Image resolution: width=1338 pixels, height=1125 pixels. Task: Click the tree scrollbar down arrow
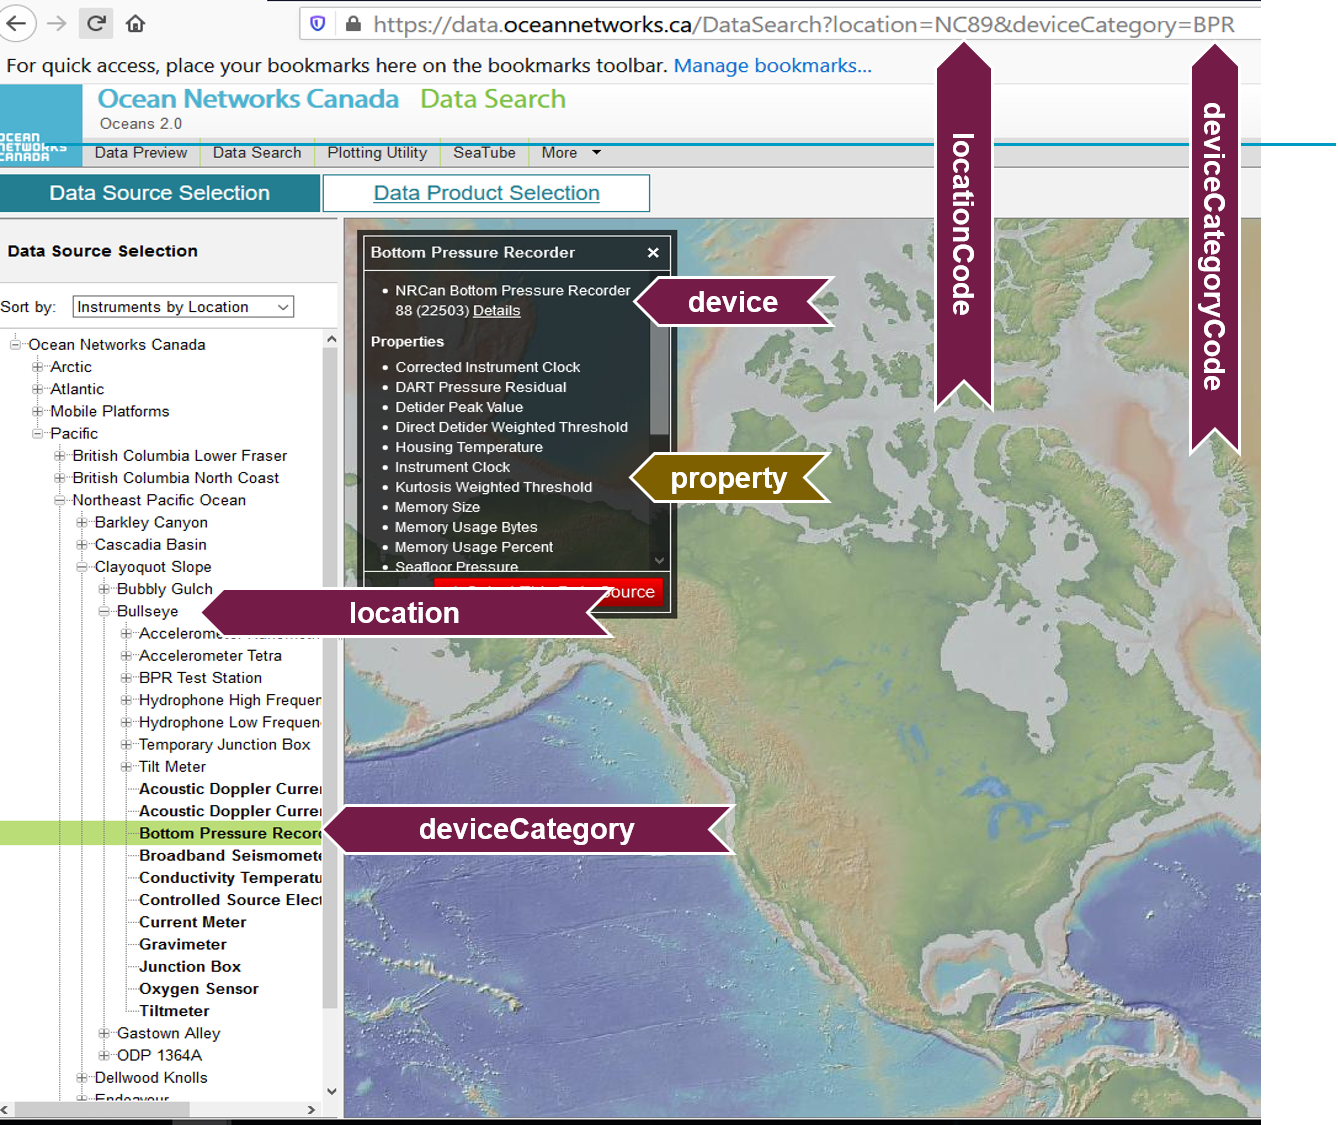tap(331, 1091)
